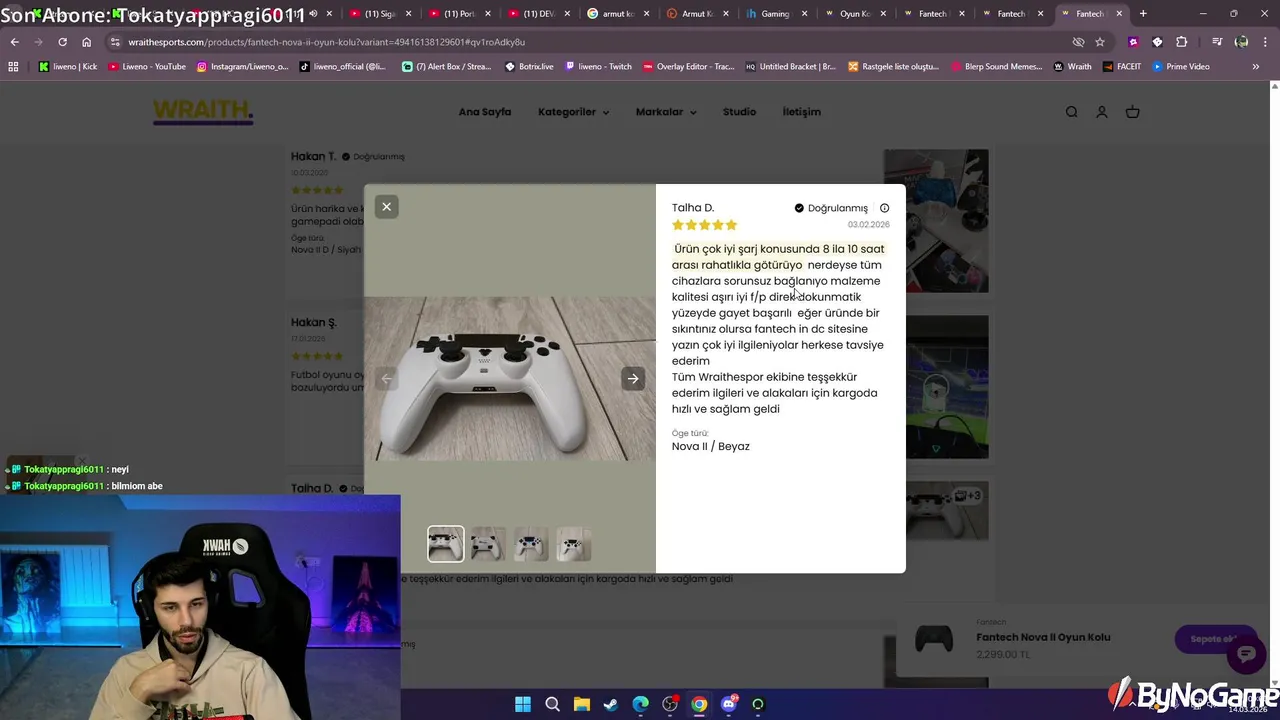This screenshot has height=720, width=1280.
Task: Open the Windows Start button
Action: coord(523,704)
